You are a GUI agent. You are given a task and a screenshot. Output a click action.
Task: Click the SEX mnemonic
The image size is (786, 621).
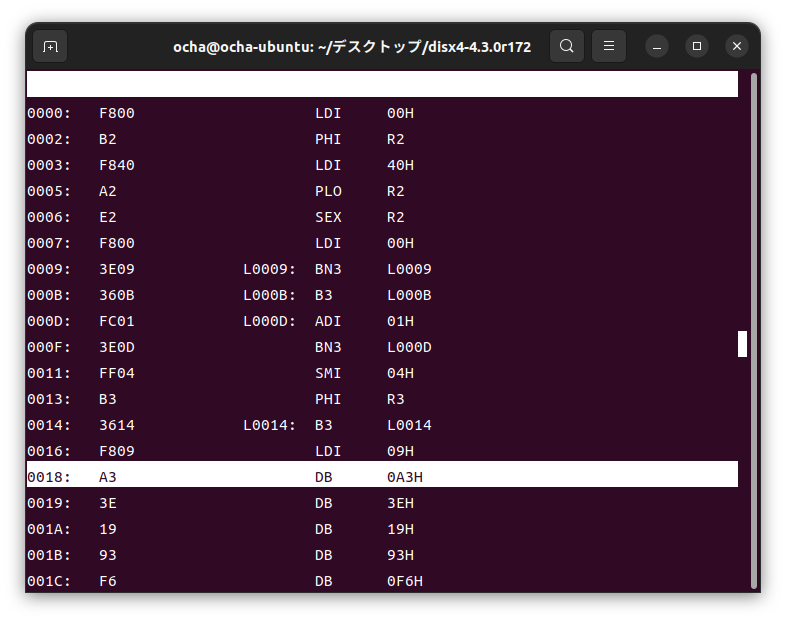coord(328,218)
